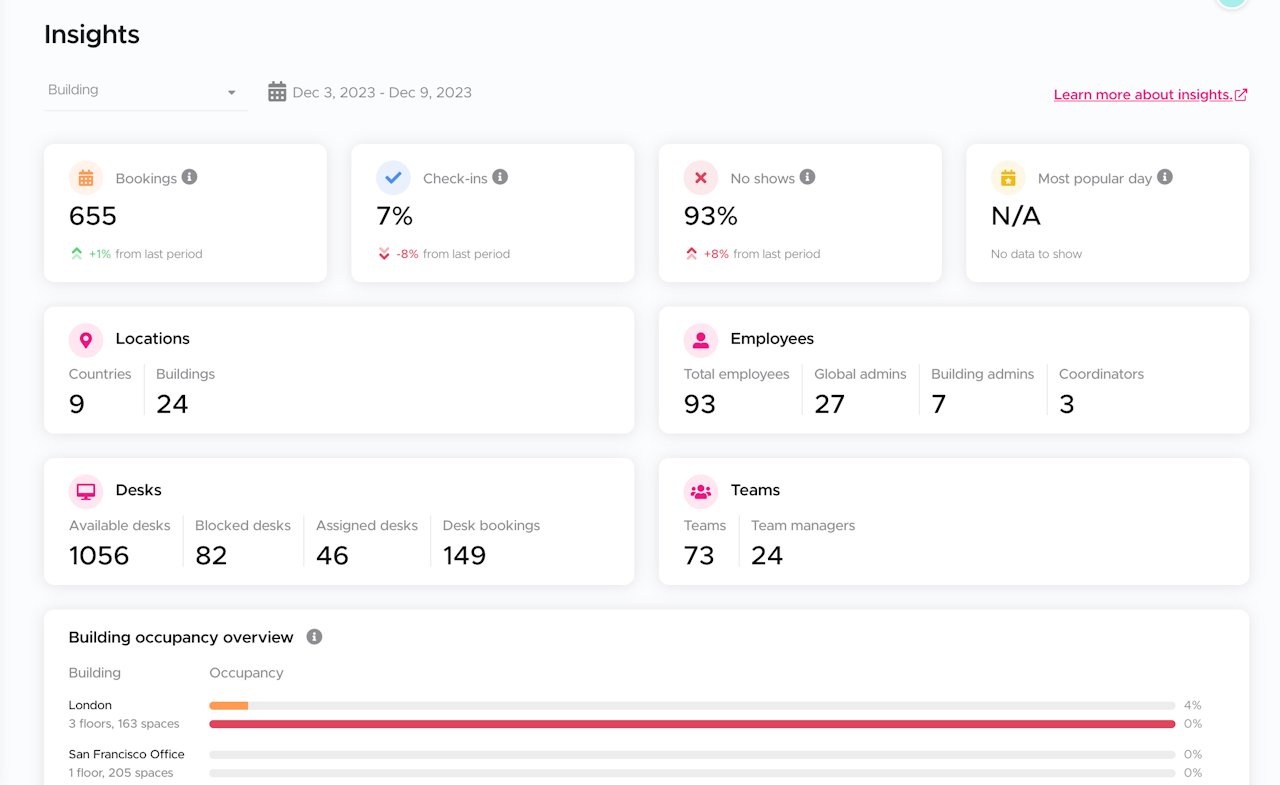The width and height of the screenshot is (1280, 785).
Task: Click the Bookings info icon
Action: point(189,177)
